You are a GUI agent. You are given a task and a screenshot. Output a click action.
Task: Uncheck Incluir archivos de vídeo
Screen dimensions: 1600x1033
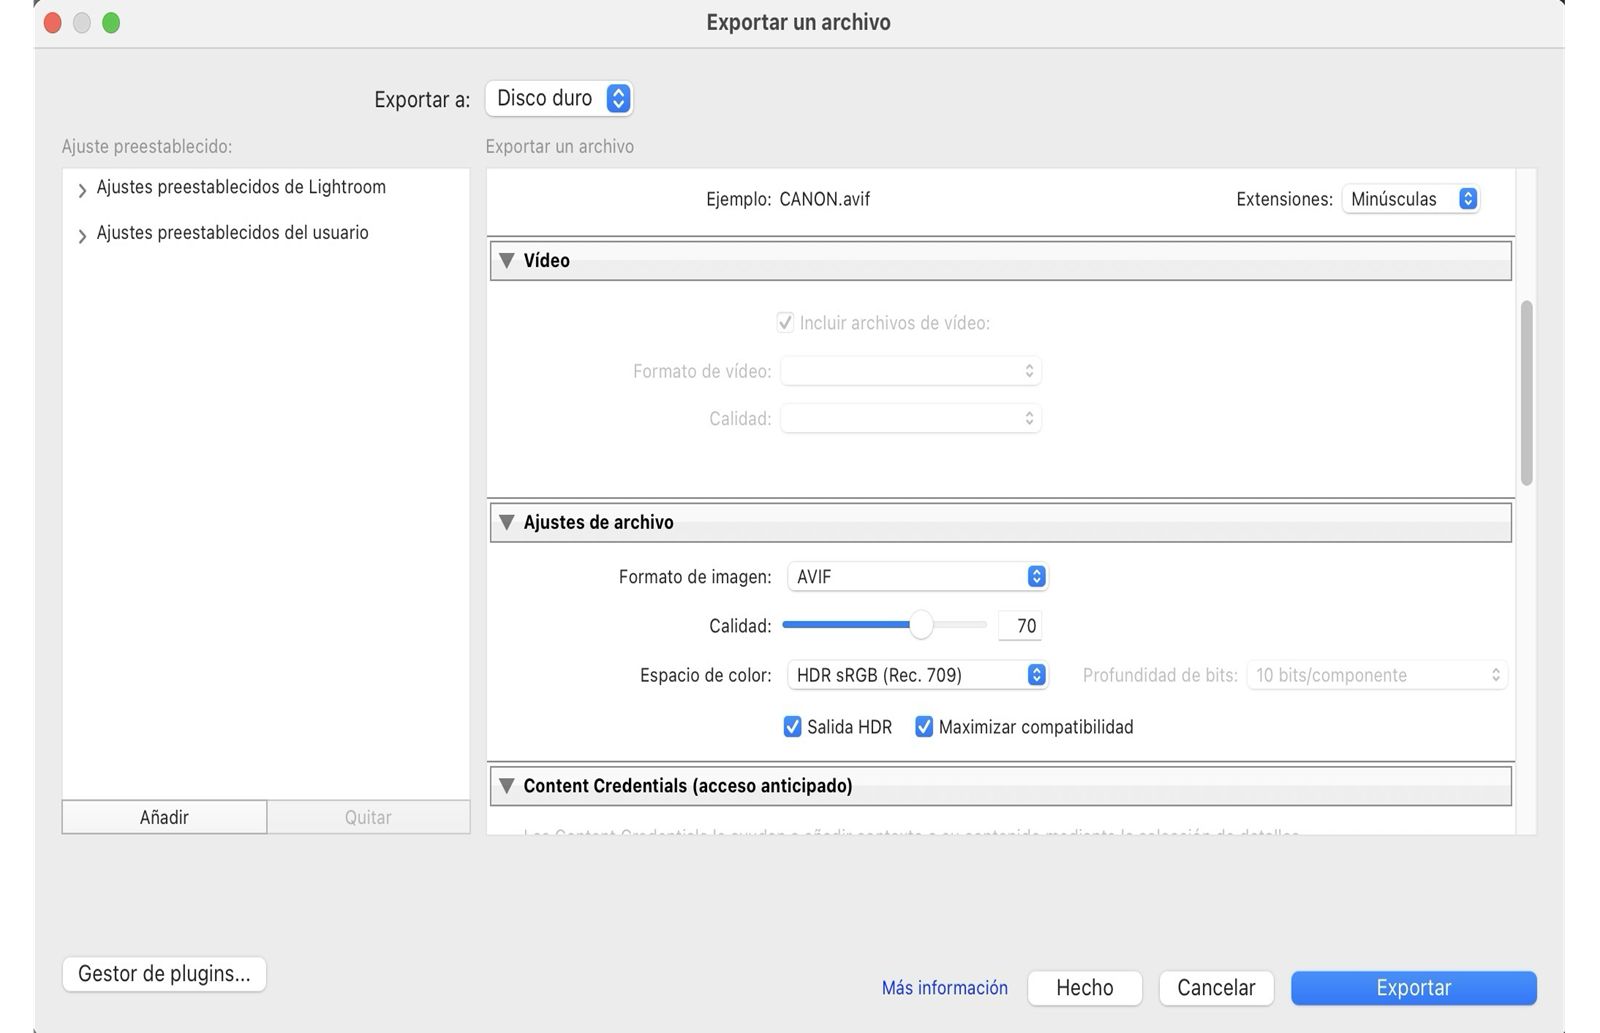(x=786, y=323)
